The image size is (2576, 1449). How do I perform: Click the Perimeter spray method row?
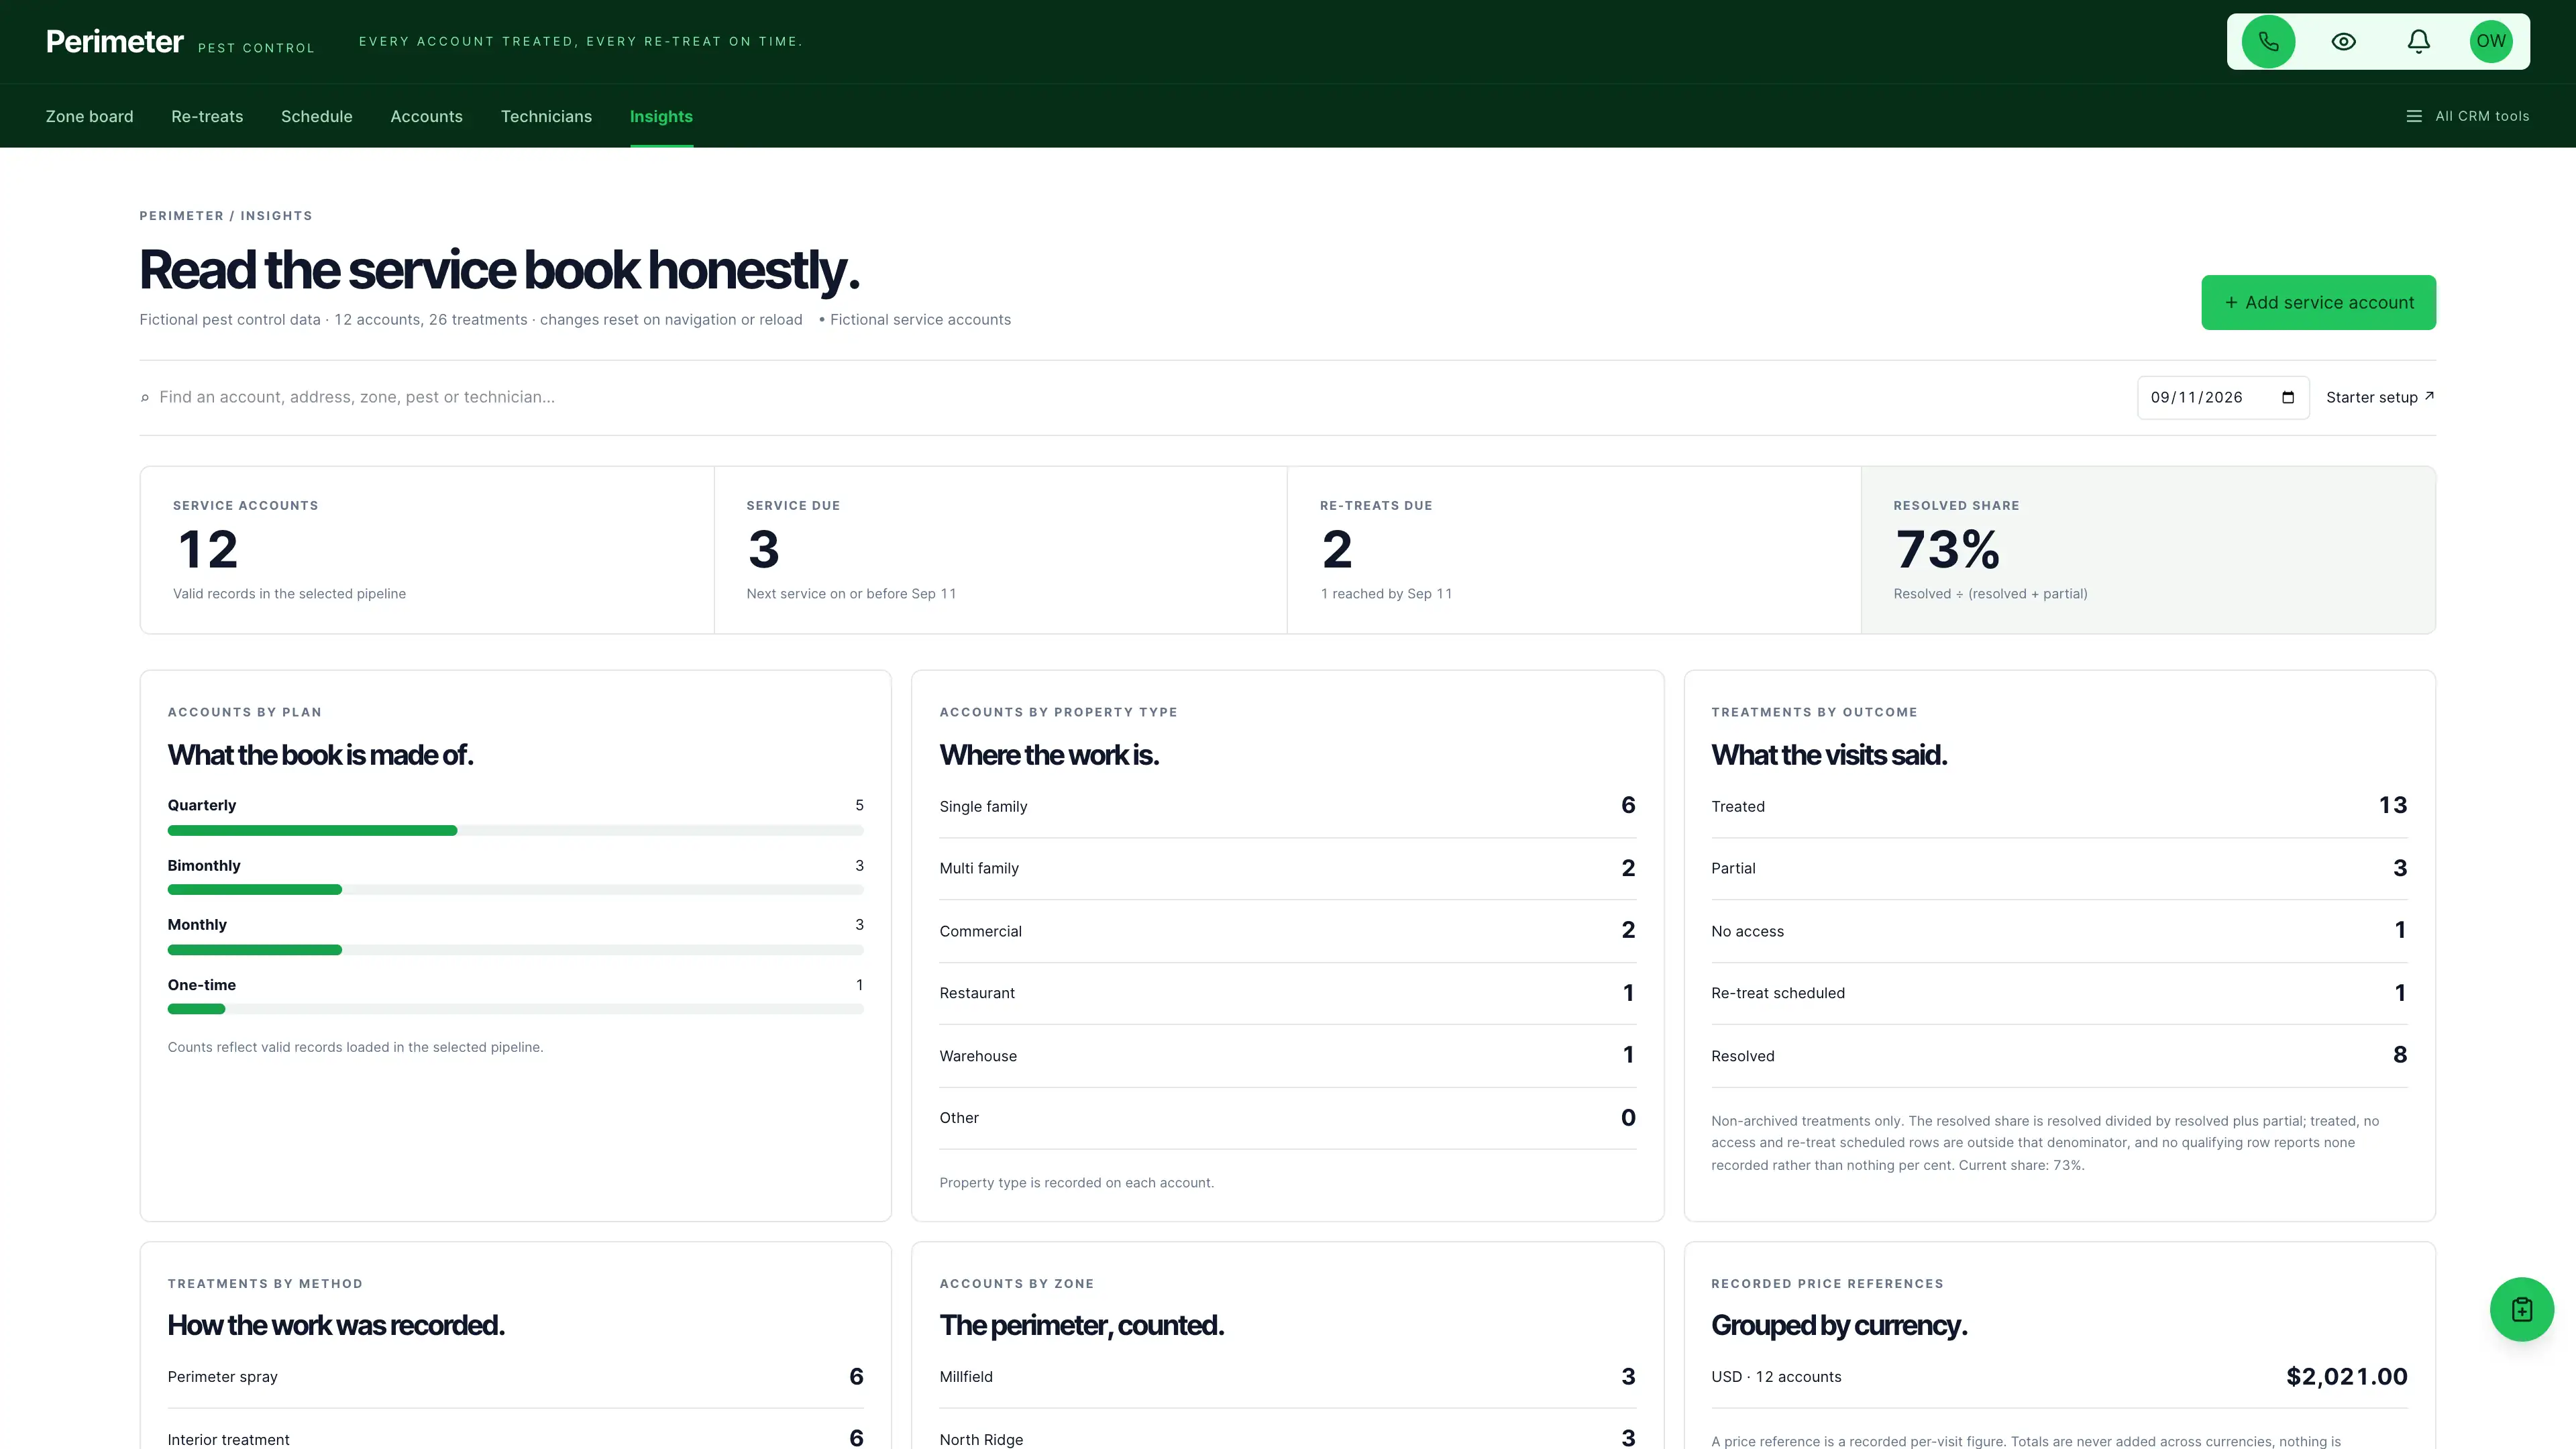[x=515, y=1377]
